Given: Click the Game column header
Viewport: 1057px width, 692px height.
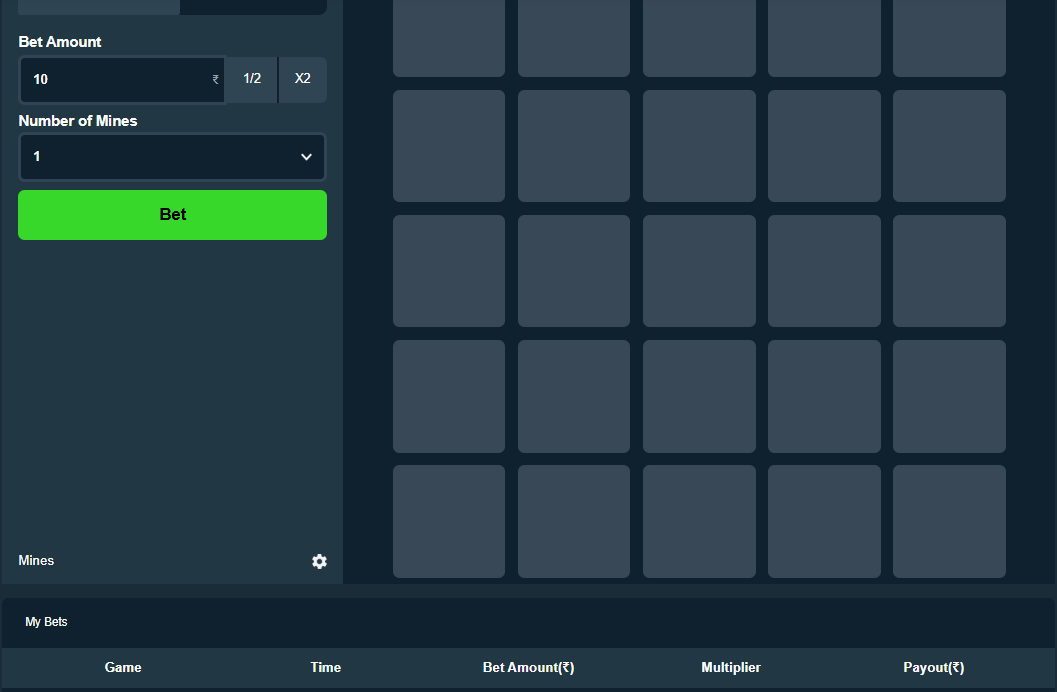Looking at the screenshot, I should 123,668.
